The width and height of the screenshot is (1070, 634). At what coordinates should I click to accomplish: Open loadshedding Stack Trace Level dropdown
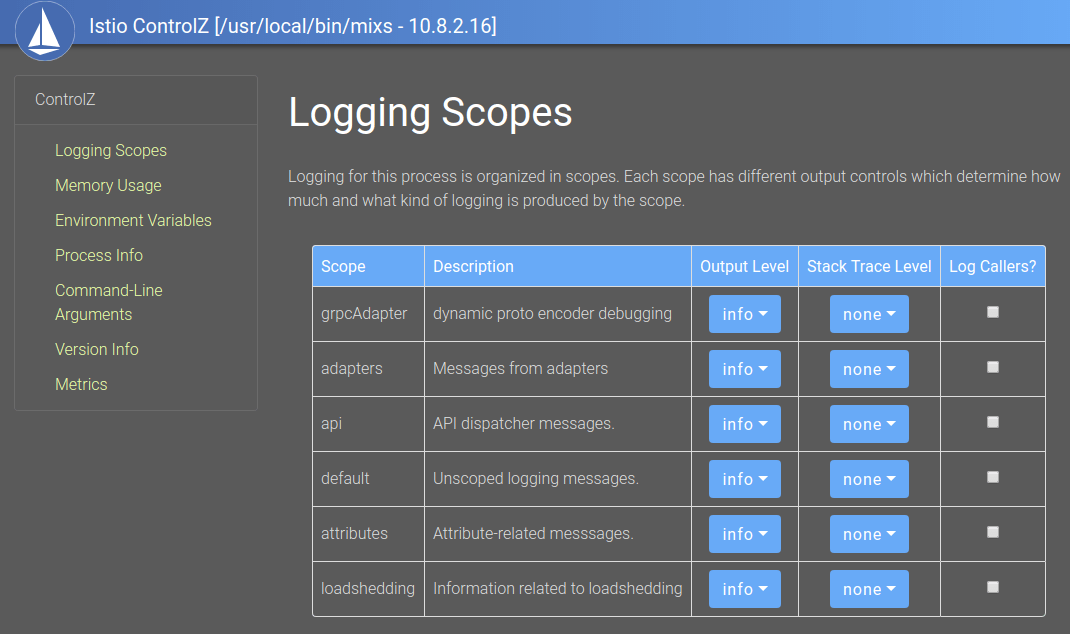click(868, 589)
